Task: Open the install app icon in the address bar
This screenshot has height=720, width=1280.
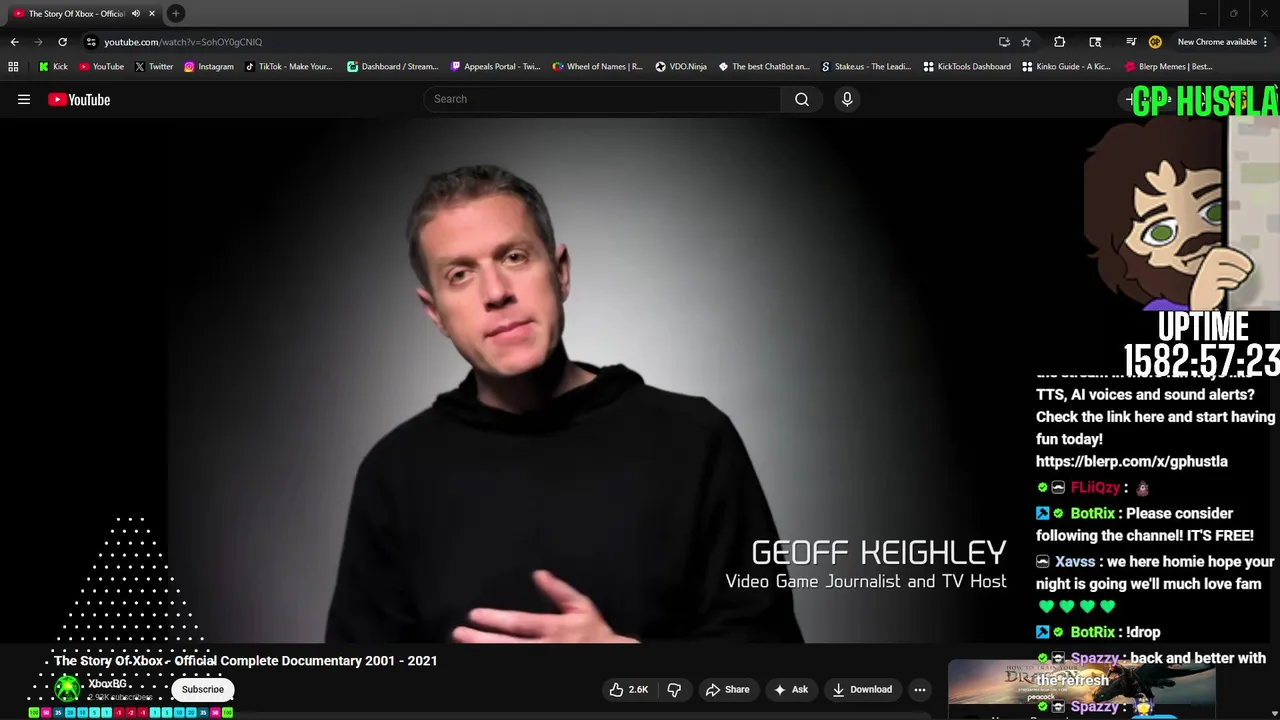Action: pos(1004,42)
